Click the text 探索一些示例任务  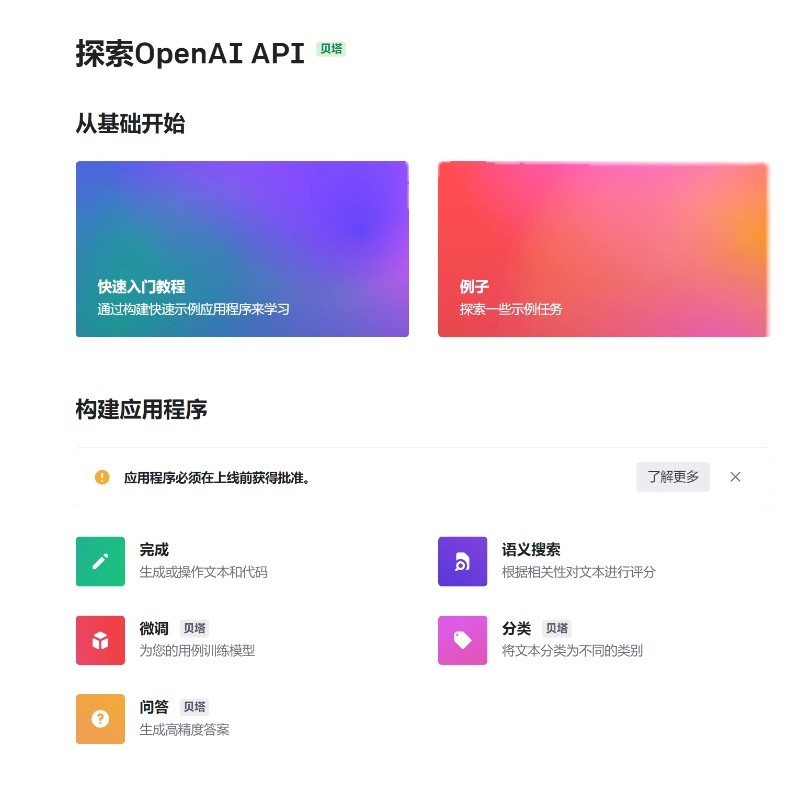[x=511, y=309]
